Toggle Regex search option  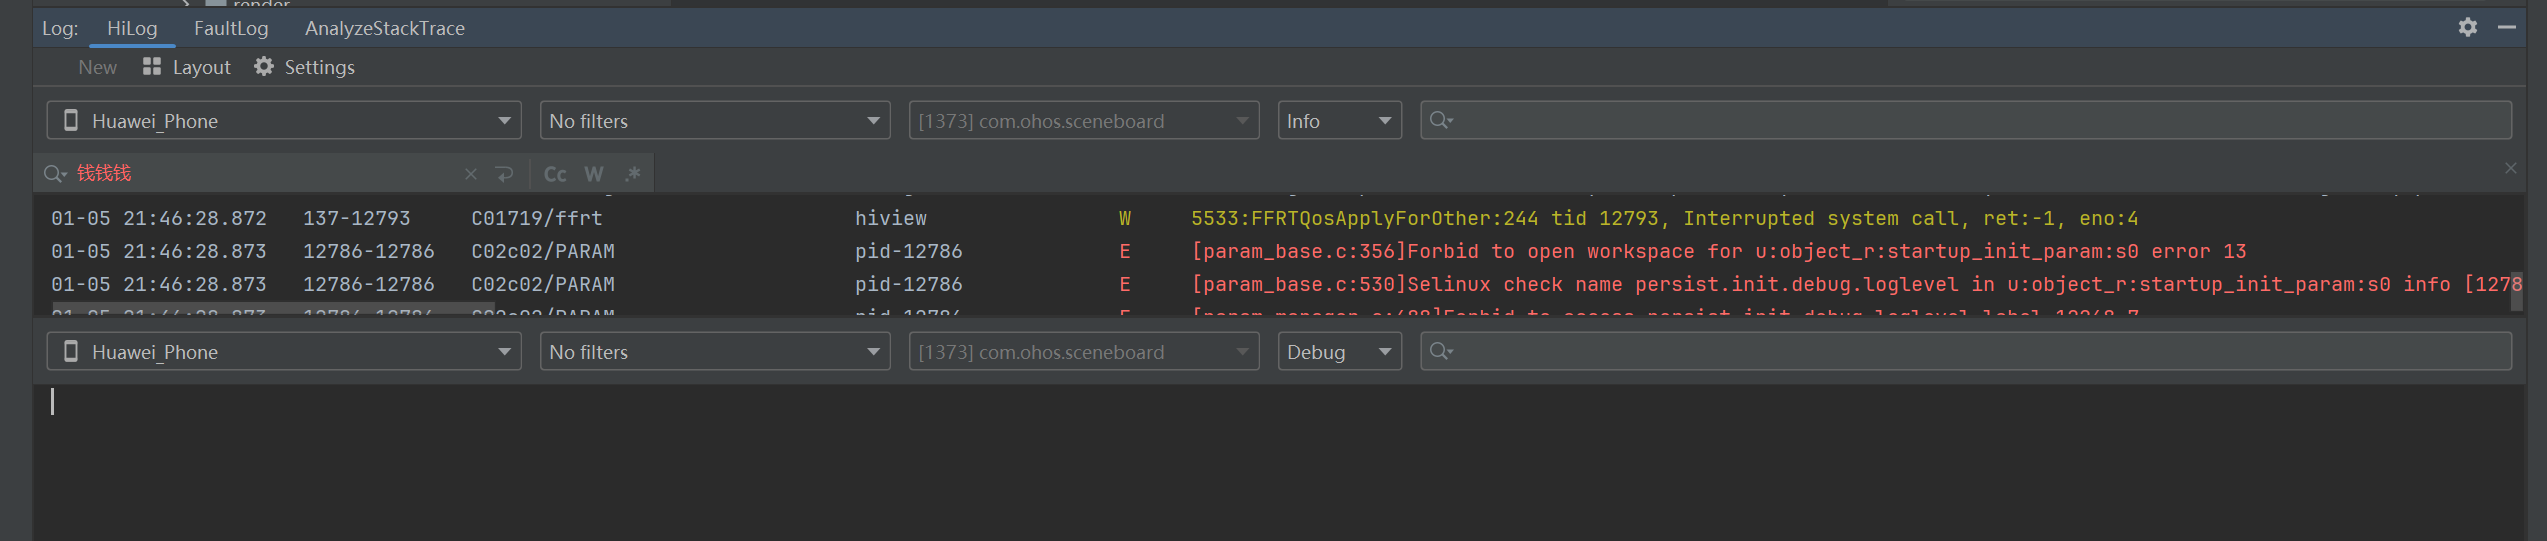(x=633, y=174)
